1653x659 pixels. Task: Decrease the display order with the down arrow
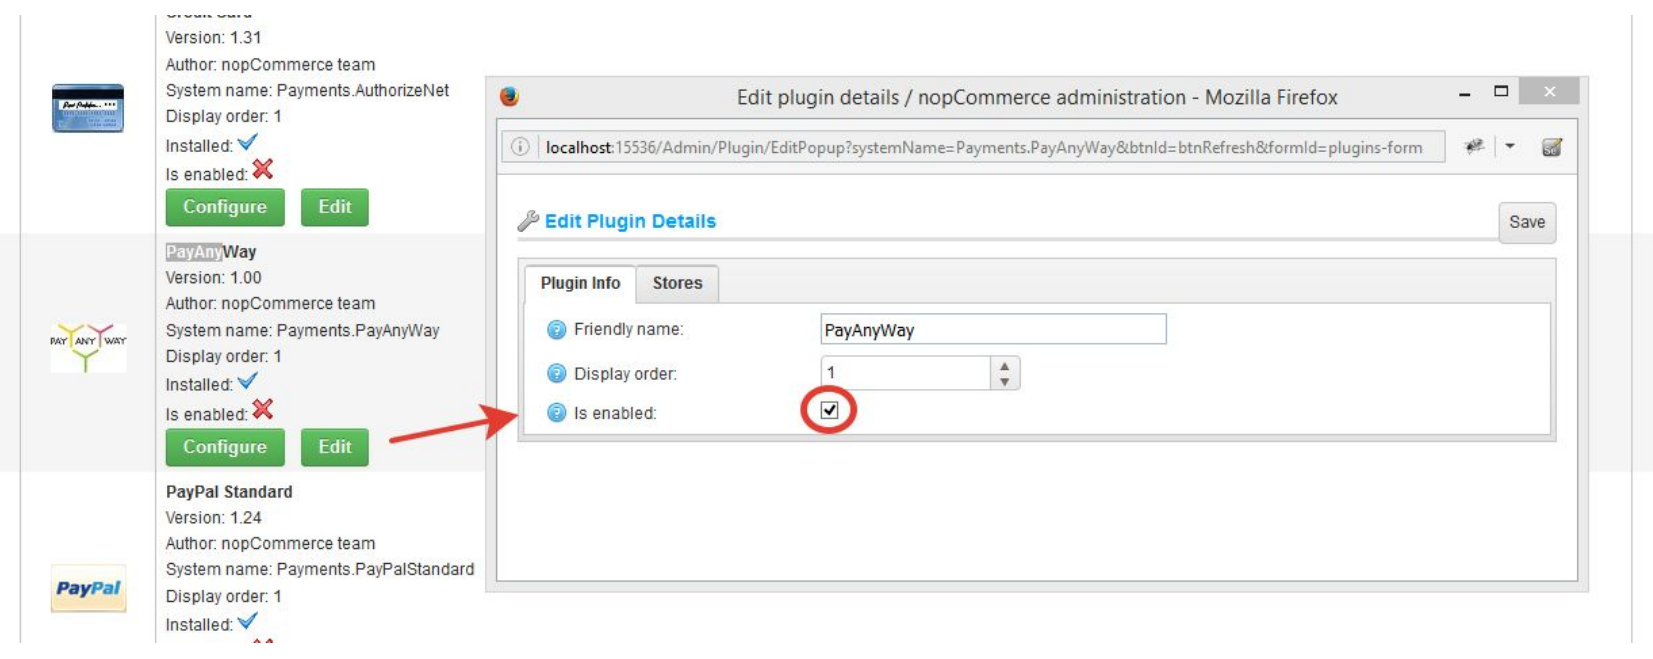1004,381
